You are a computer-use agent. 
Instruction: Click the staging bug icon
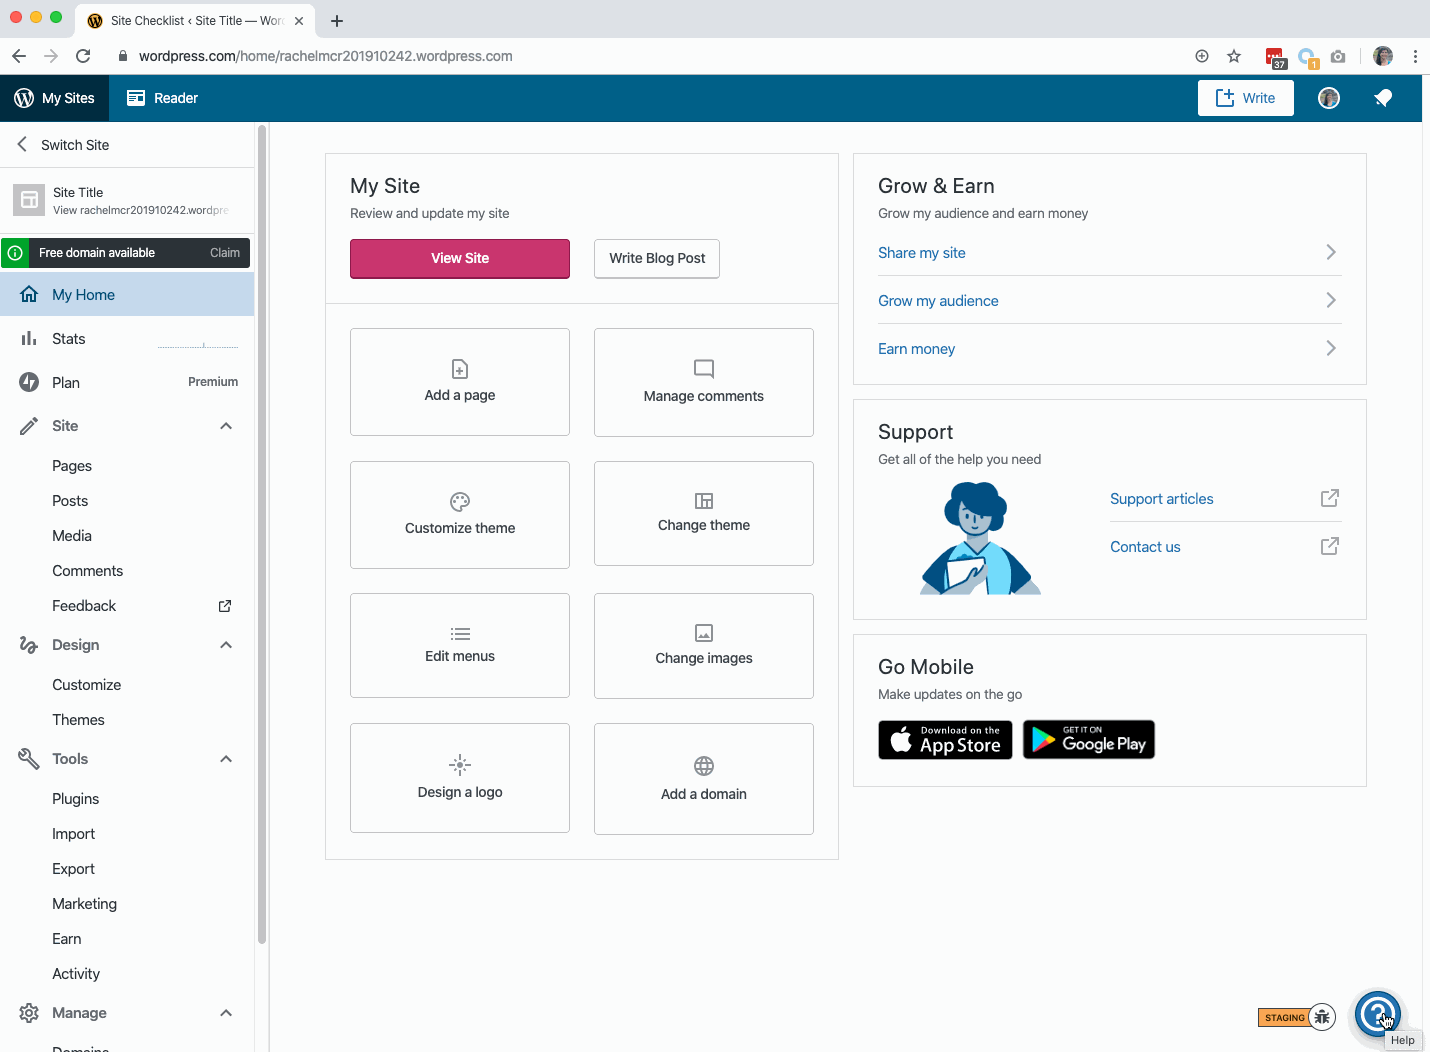(1322, 1017)
